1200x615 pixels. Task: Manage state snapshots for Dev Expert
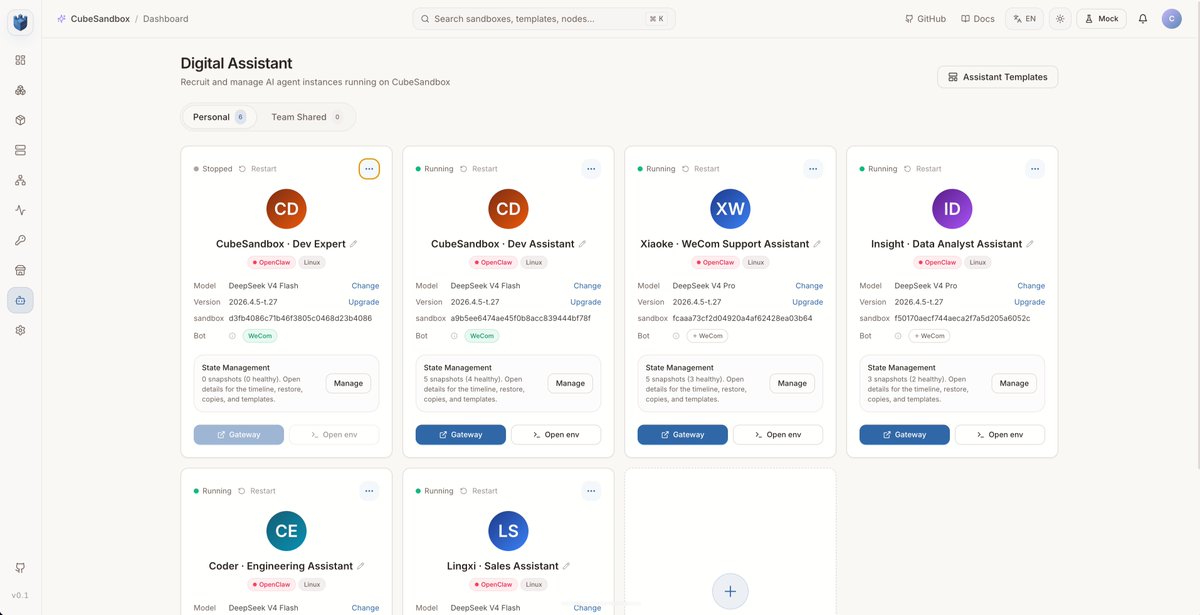coord(348,383)
